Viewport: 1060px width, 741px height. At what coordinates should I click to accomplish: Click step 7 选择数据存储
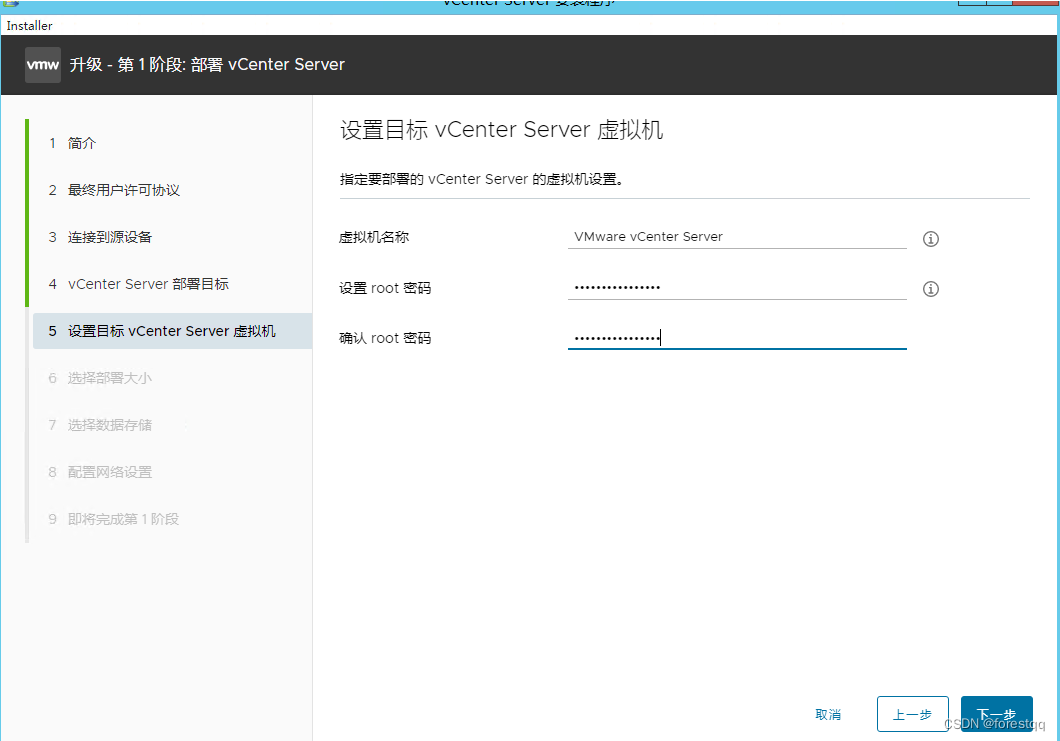[x=100, y=425]
